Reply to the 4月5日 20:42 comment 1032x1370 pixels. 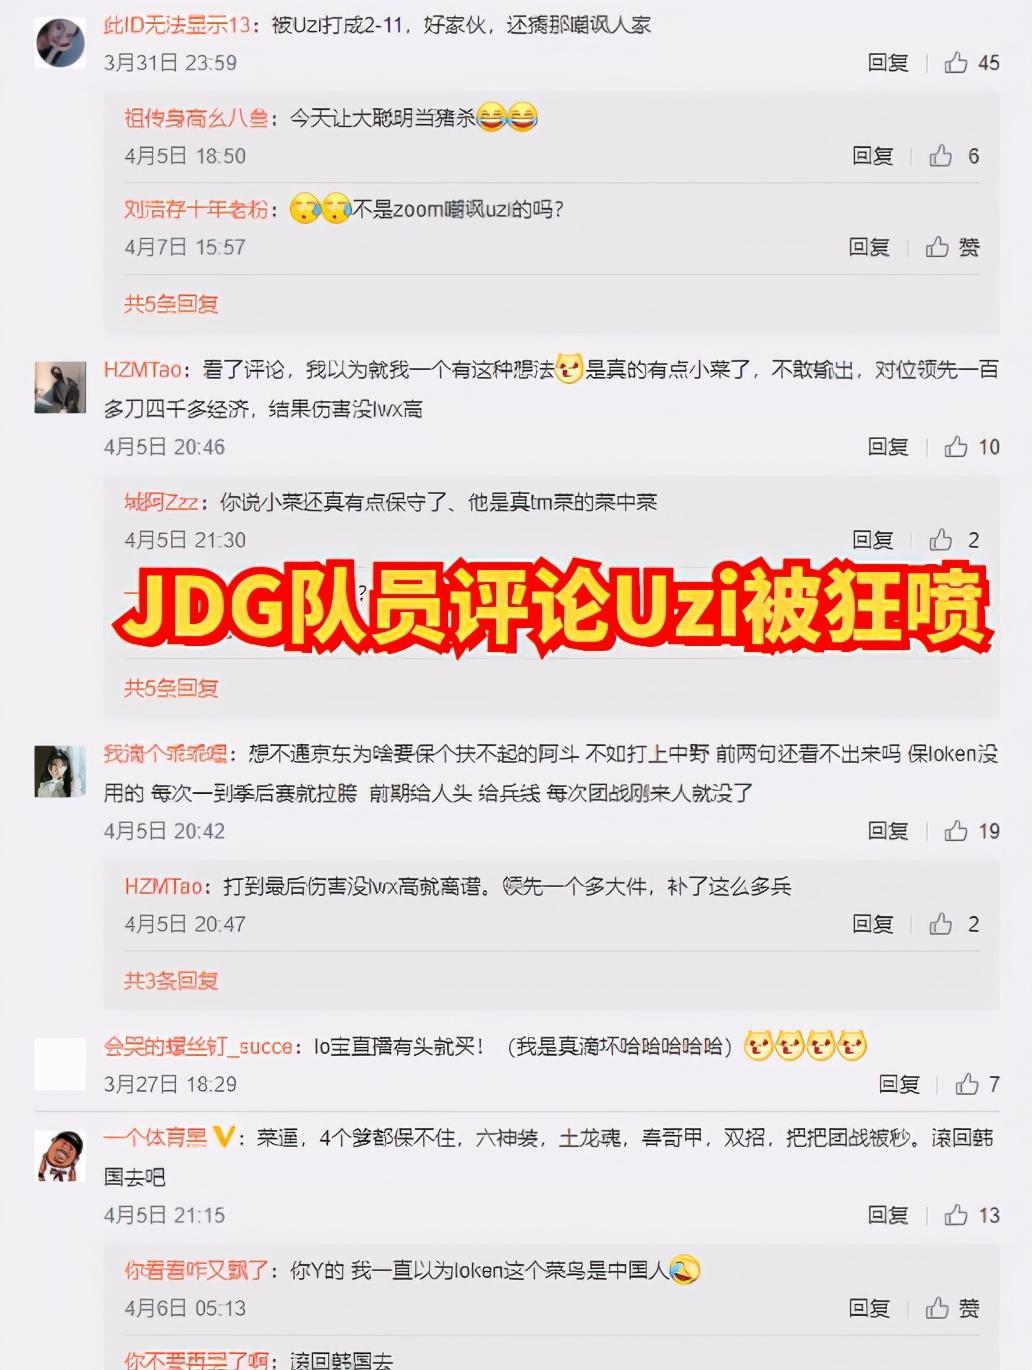point(888,831)
